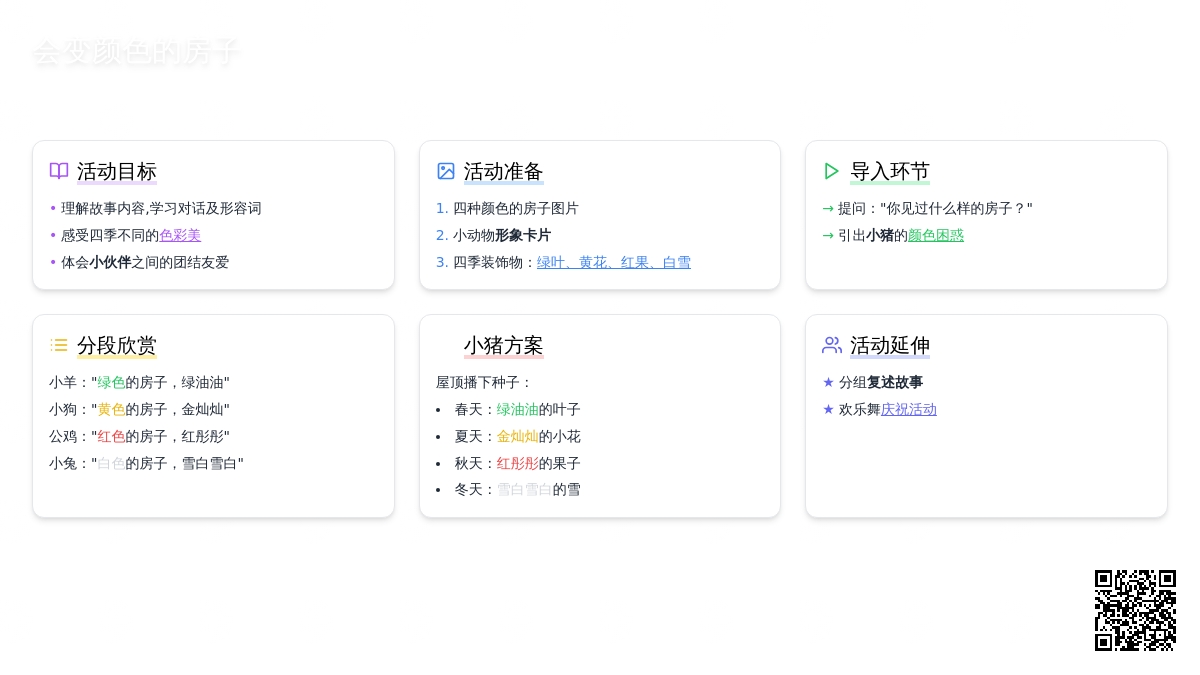Open the 绿叶、黄花、红果、白雪 link

(614, 263)
